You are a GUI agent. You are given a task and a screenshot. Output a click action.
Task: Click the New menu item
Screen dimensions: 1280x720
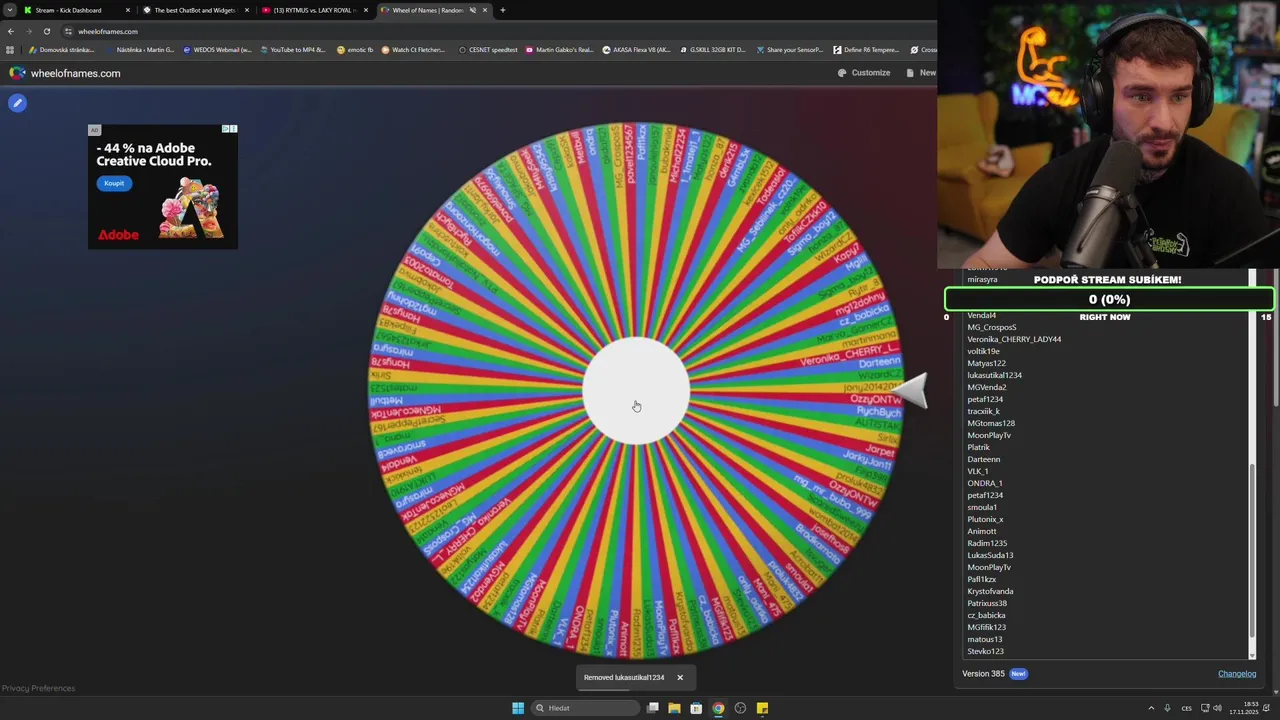click(x=921, y=73)
